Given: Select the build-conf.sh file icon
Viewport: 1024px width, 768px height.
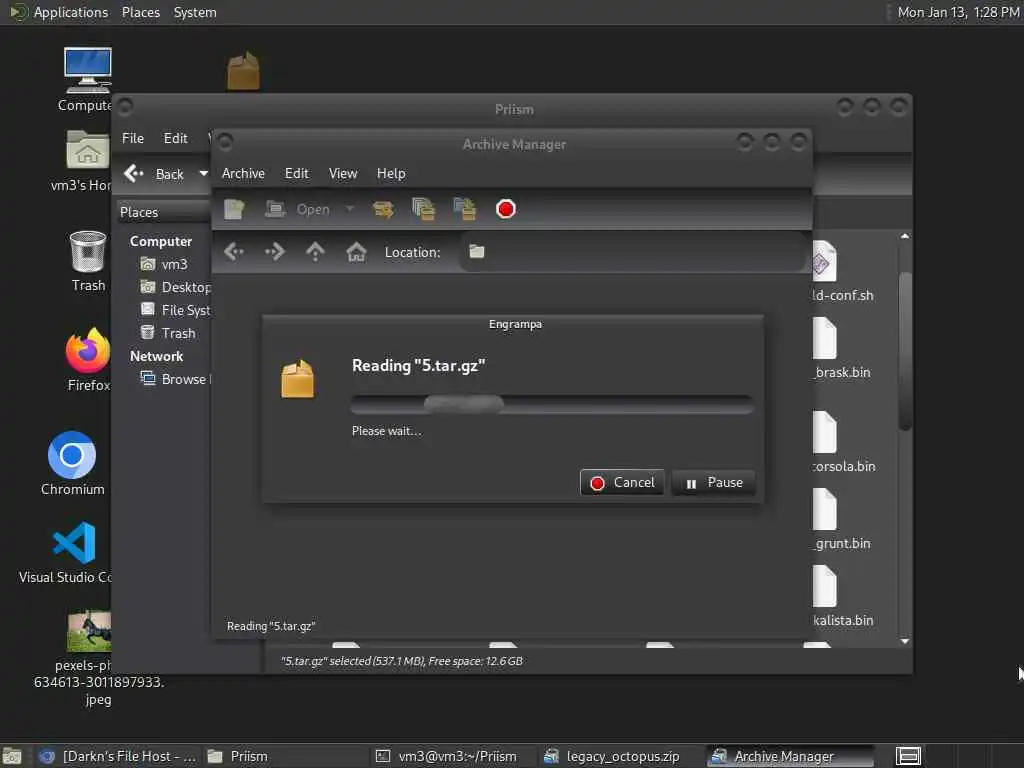Looking at the screenshot, I should click(x=824, y=261).
